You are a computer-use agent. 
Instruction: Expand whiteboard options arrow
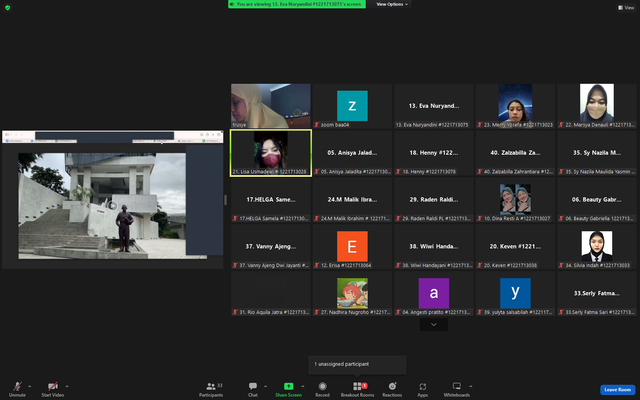coord(471,386)
